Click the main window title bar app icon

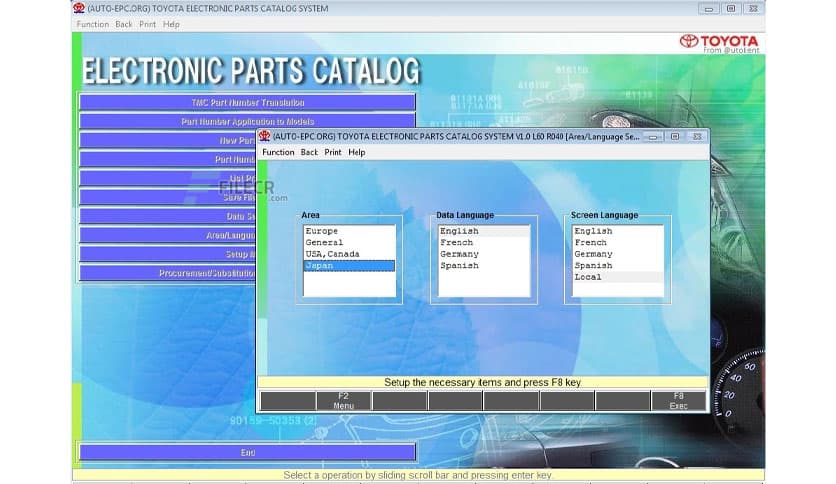(x=79, y=8)
